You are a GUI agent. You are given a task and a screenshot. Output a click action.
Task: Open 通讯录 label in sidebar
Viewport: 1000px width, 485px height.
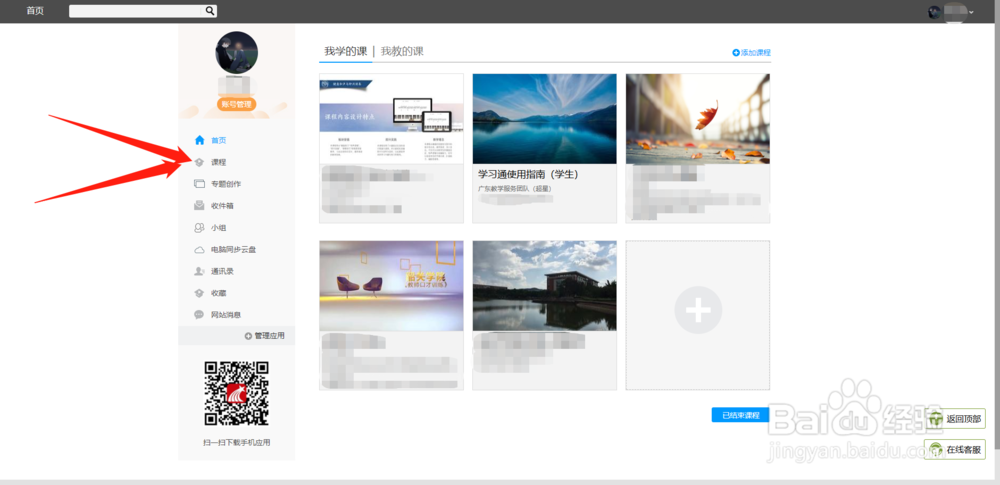pos(223,271)
